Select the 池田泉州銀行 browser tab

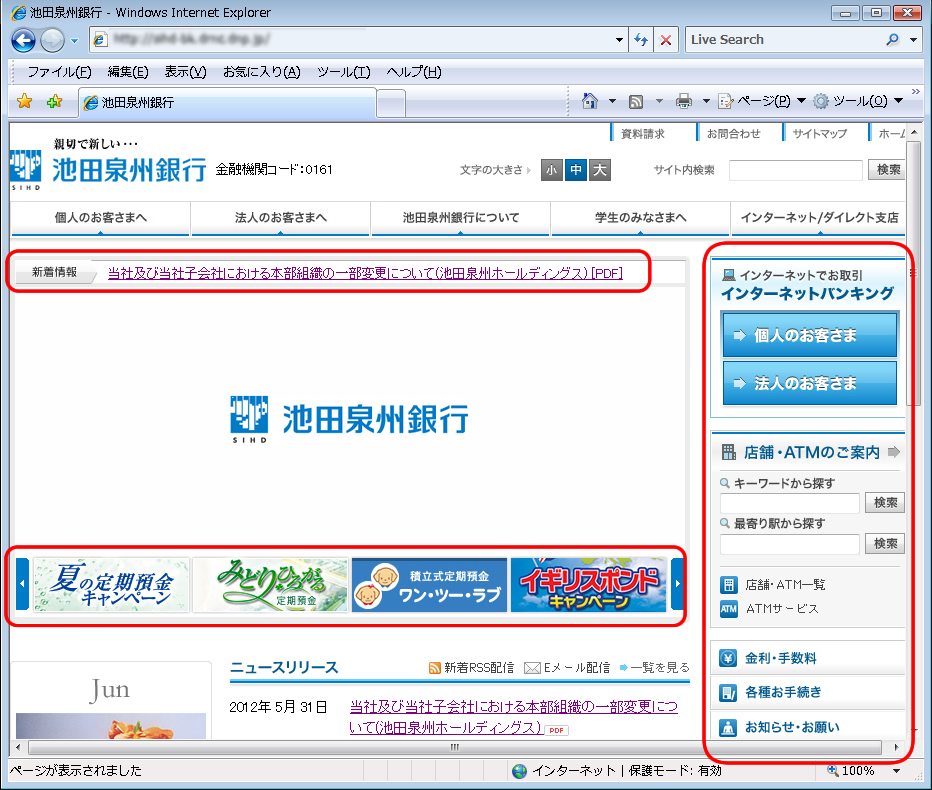click(228, 102)
